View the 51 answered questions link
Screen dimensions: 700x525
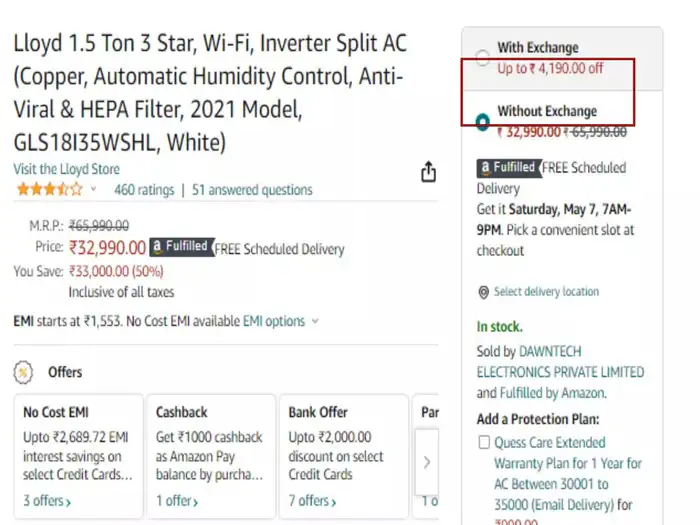pos(252,189)
